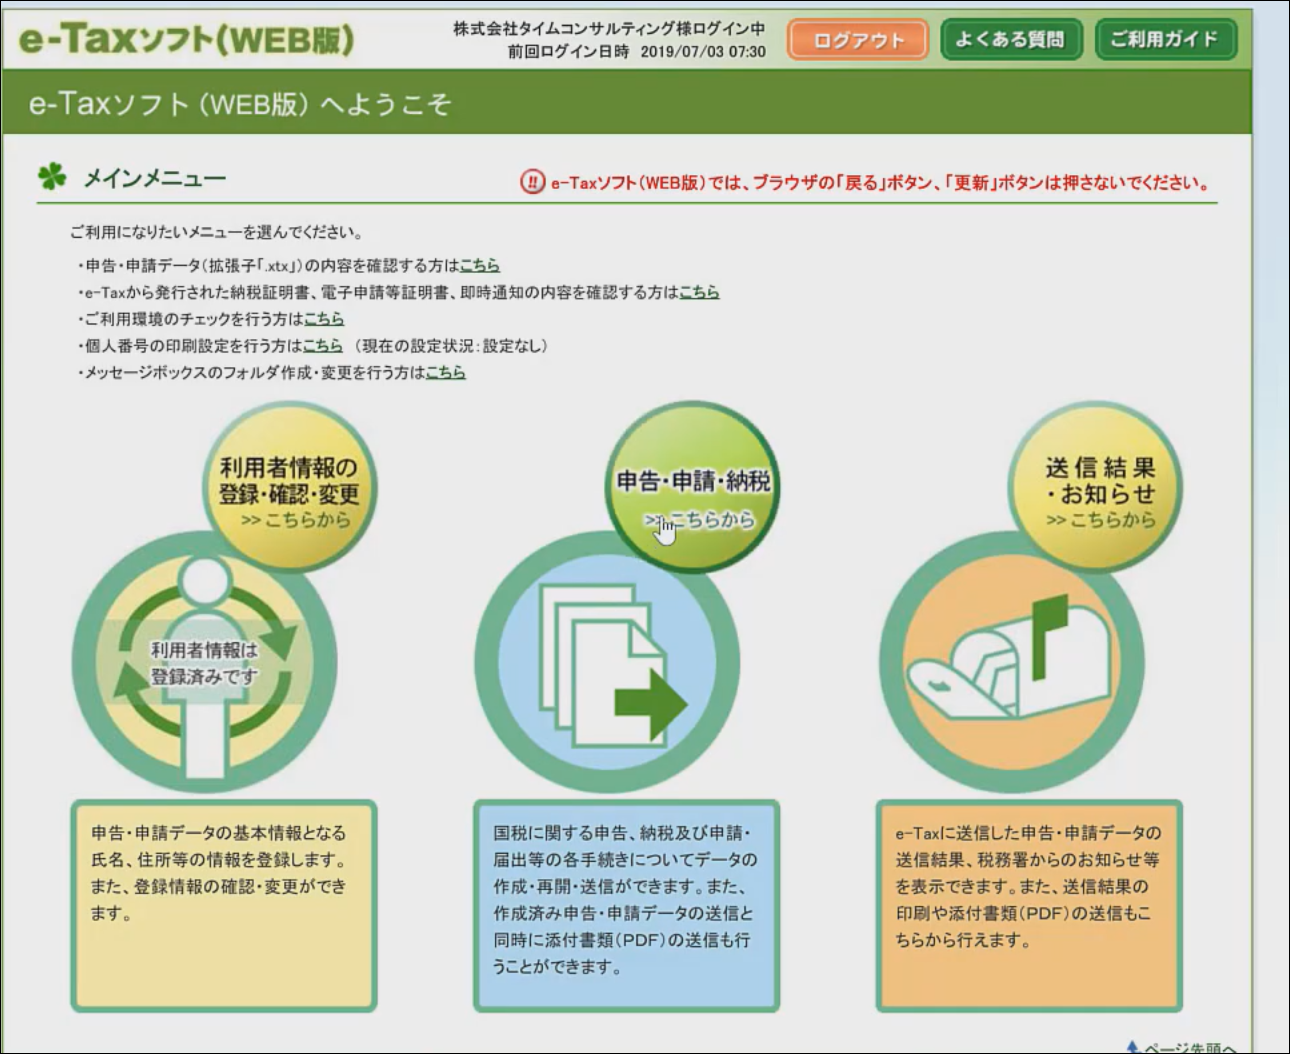Select 送信結果・お知らせ yellow circle
This screenshot has width=1290, height=1054.
point(1097,487)
